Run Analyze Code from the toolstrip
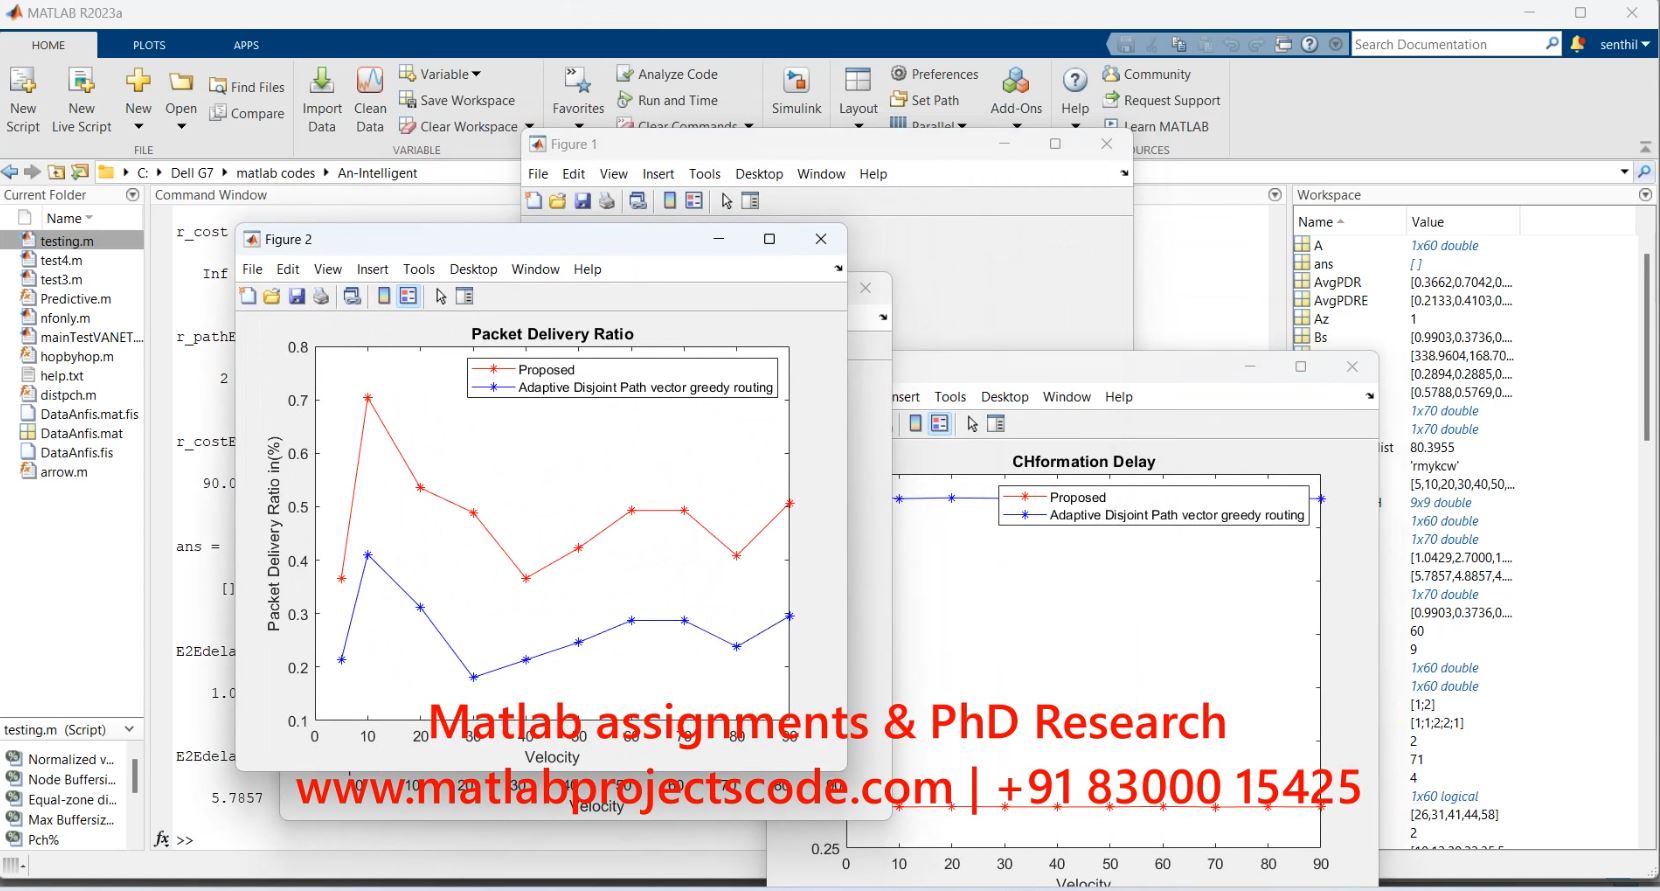Viewport: 1660px width, 891px height. (667, 74)
